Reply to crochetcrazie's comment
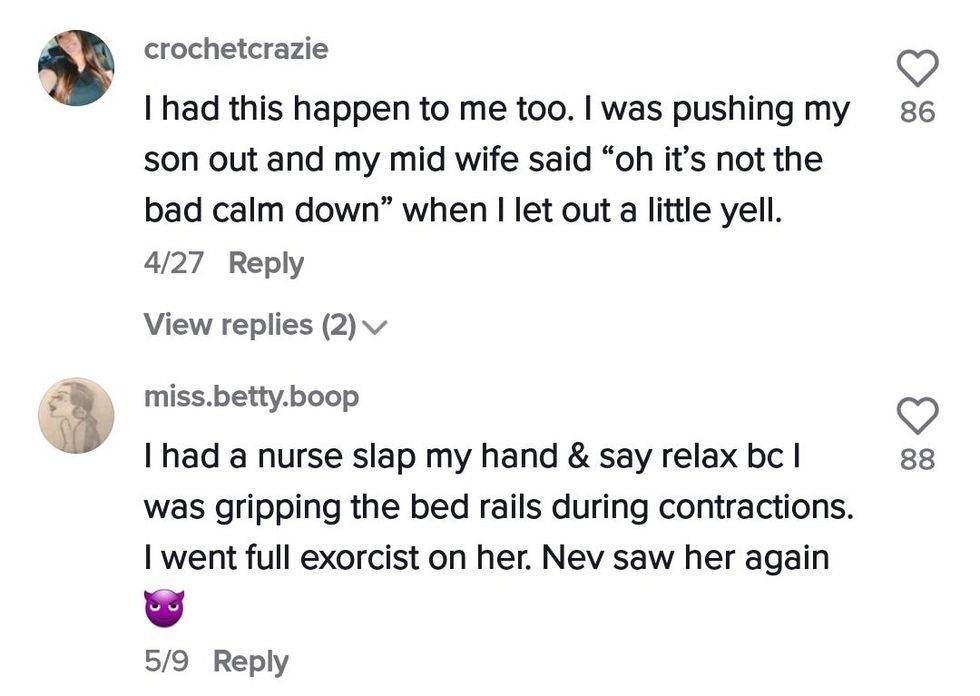The image size is (980, 696). coord(266,263)
